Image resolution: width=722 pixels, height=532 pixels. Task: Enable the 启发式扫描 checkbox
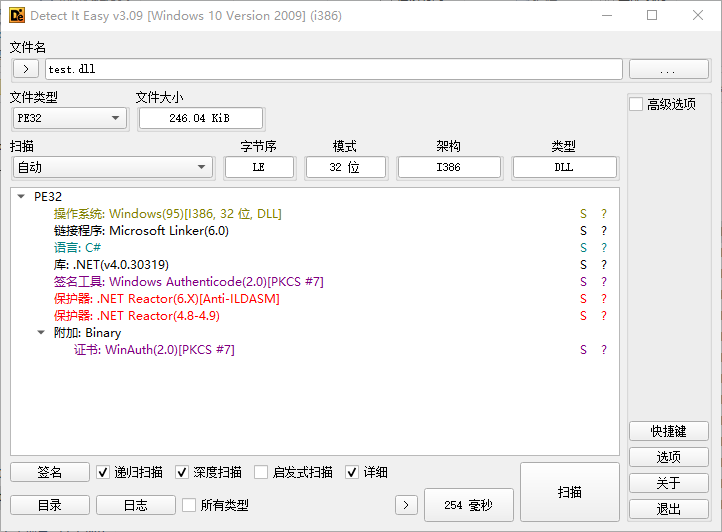261,472
